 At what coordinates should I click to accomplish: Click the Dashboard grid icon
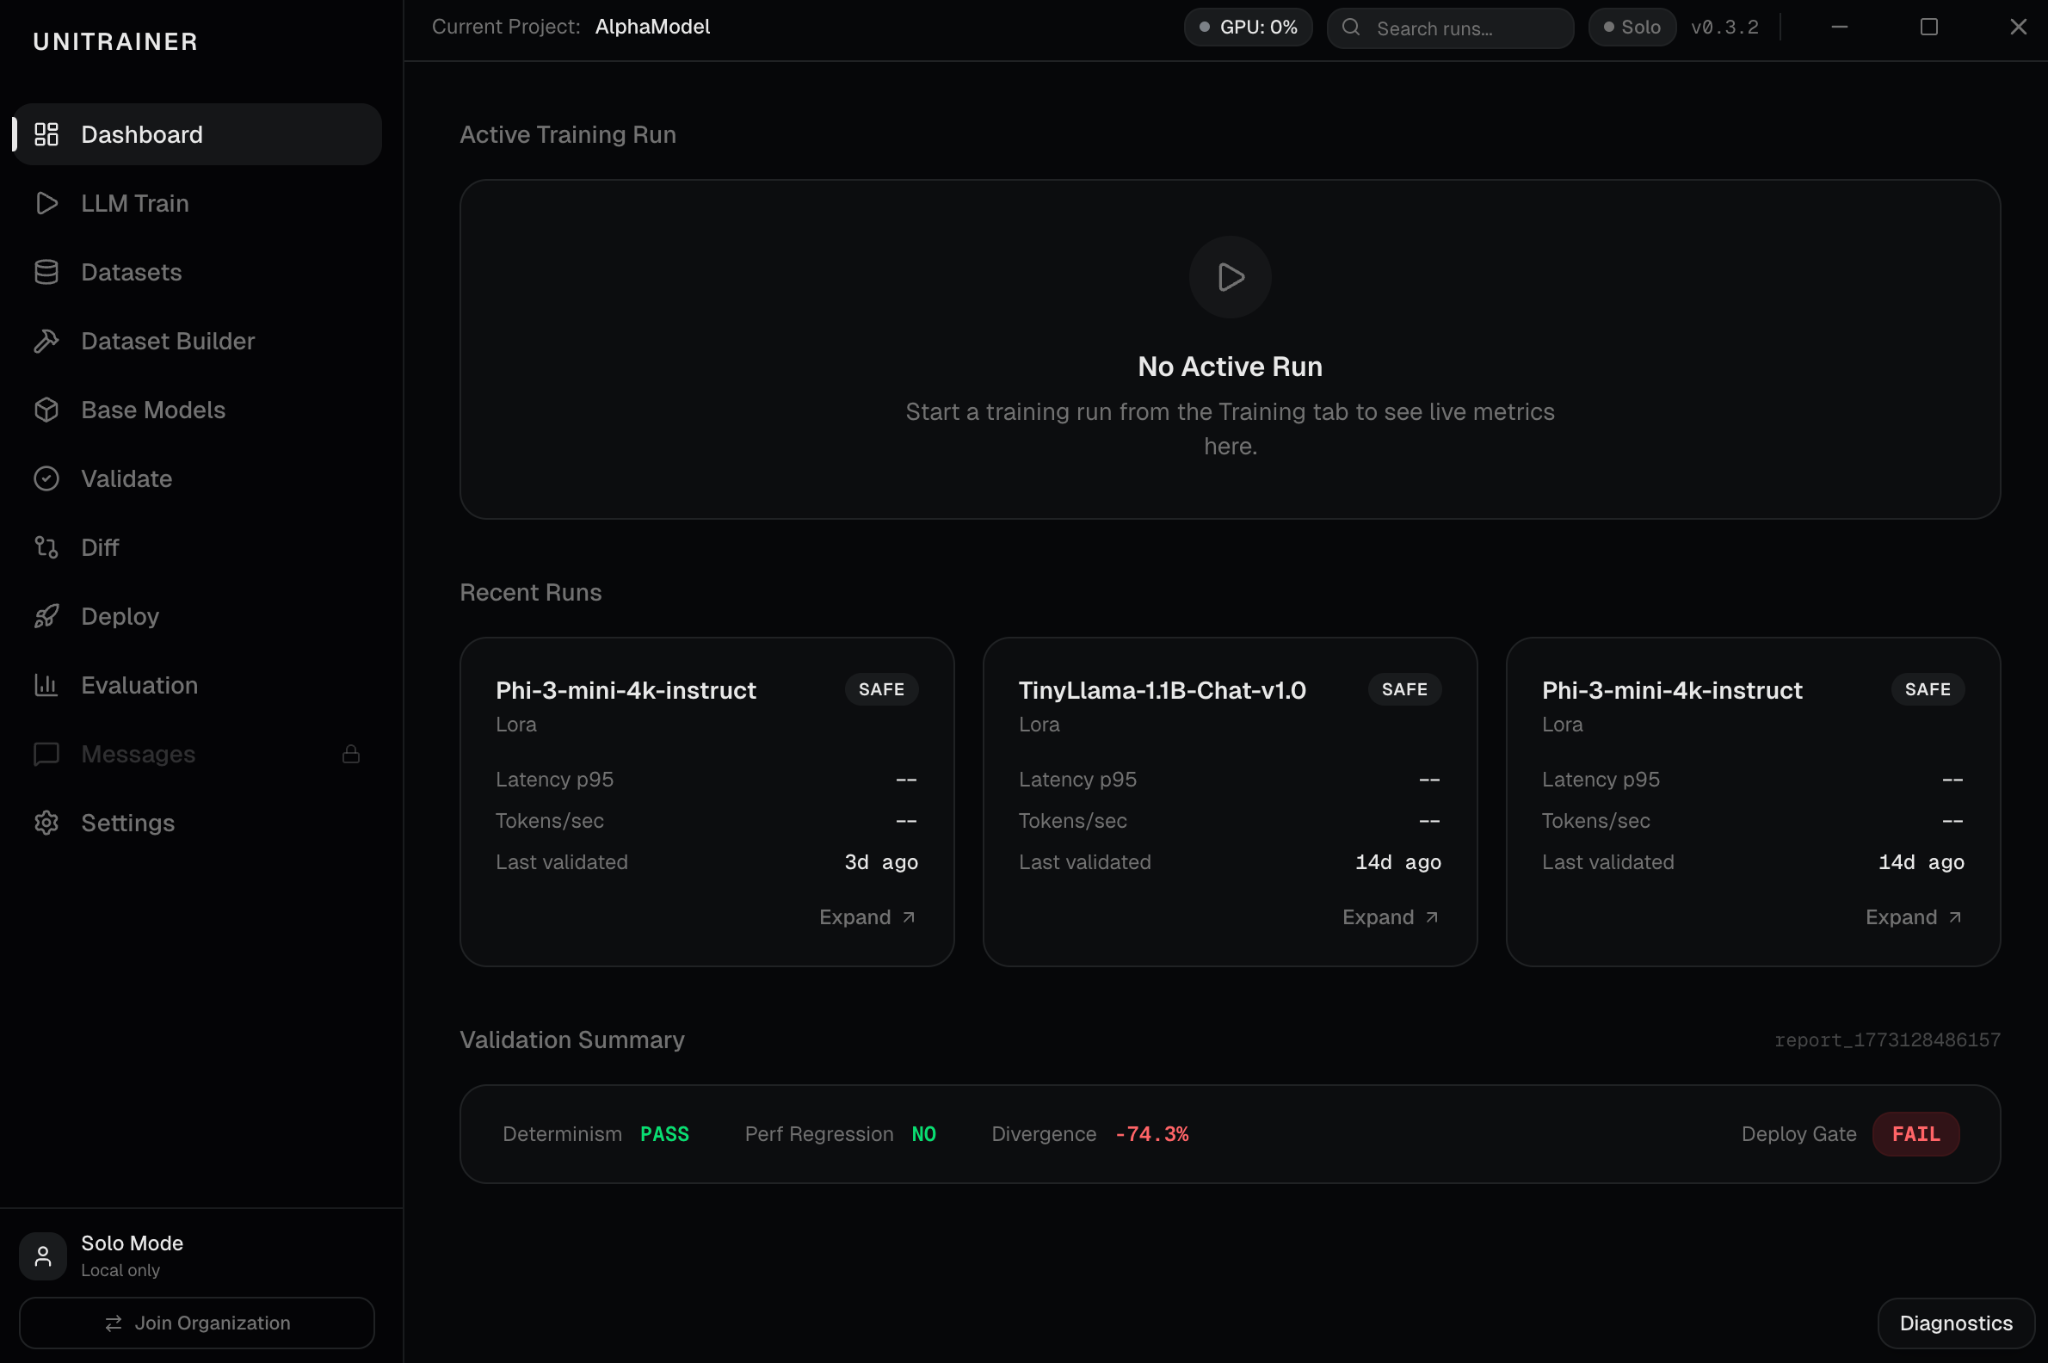point(46,134)
